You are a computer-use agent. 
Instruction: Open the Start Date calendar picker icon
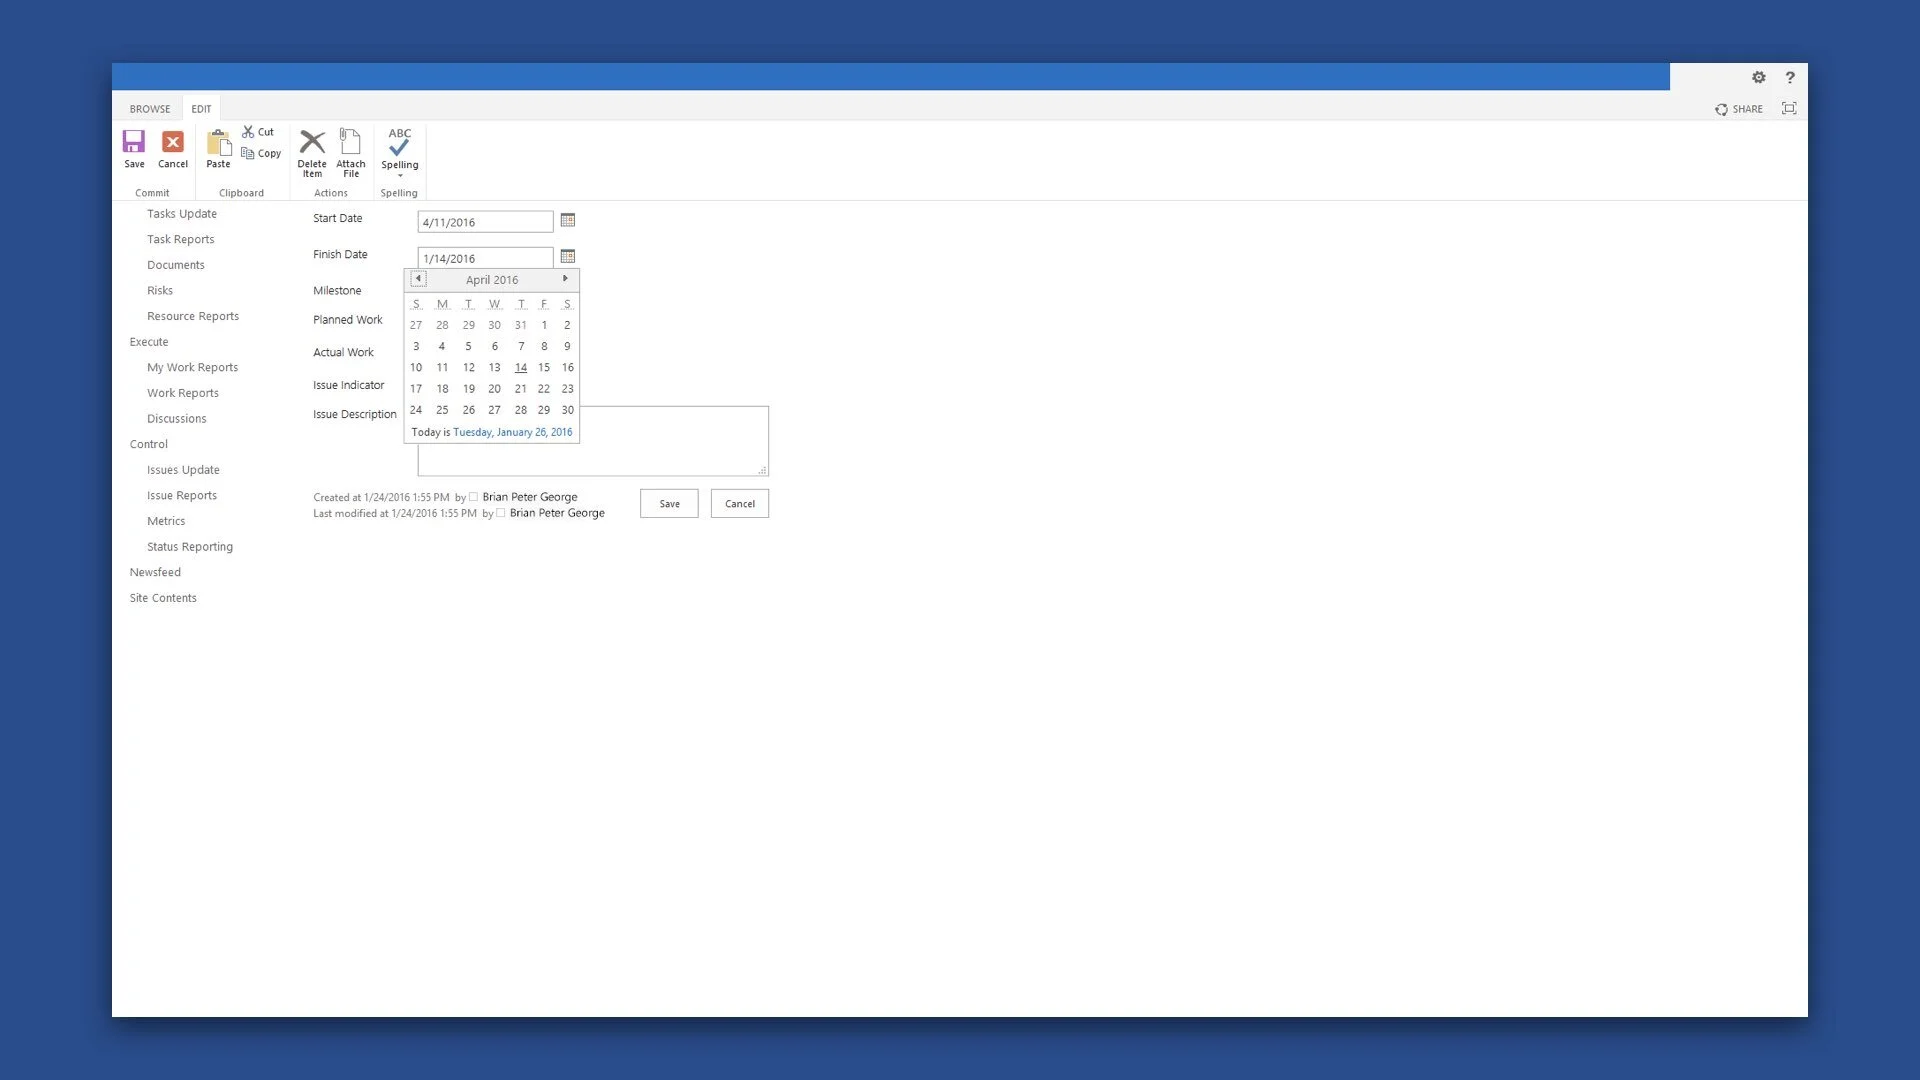click(x=568, y=221)
